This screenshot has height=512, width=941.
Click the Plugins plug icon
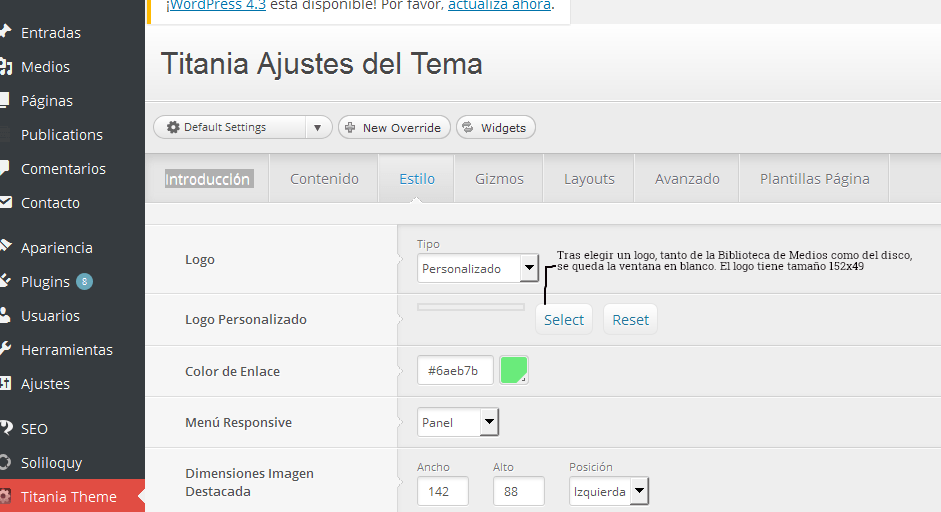pos(5,280)
